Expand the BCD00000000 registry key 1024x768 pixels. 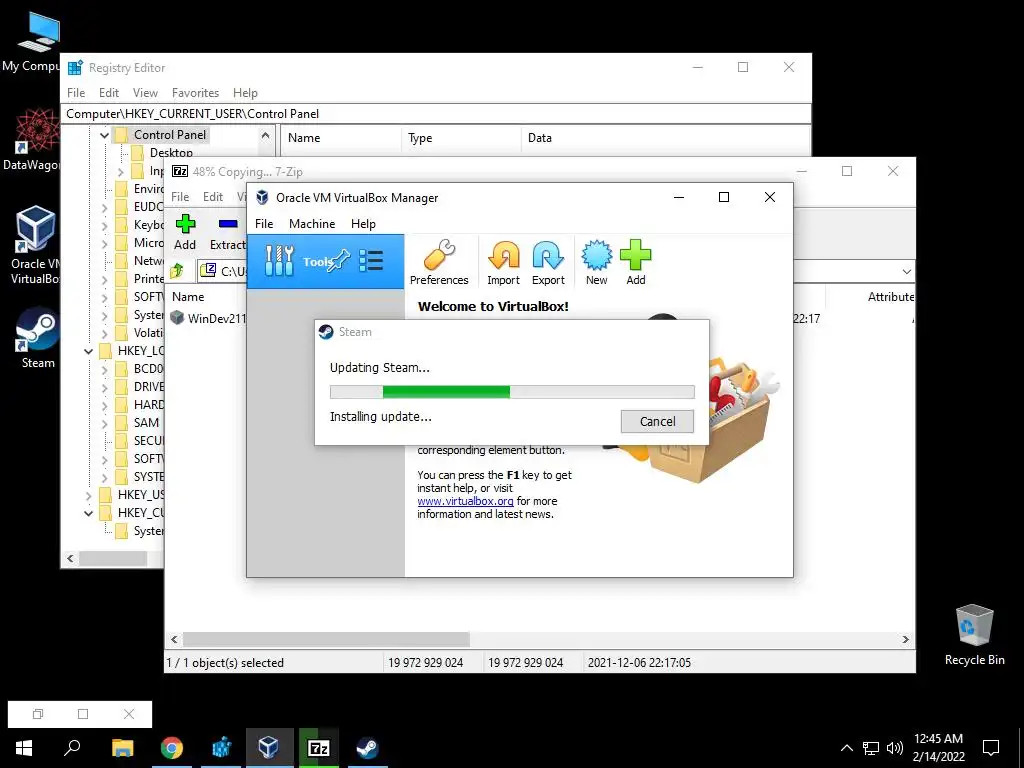[x=104, y=369]
